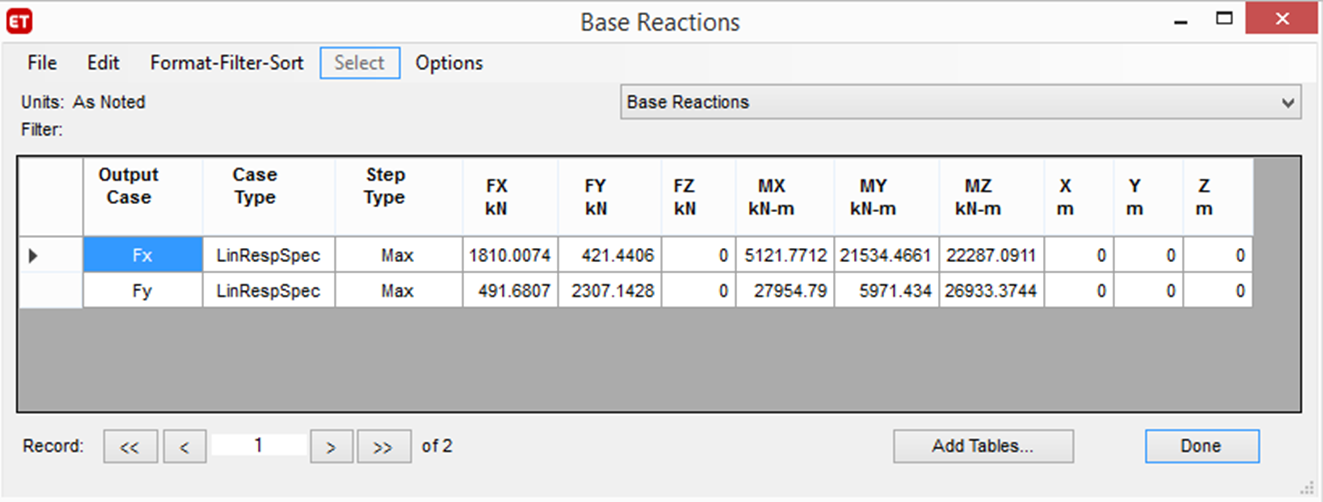Viewport: 1323px width, 502px height.
Task: Click the Add Tables button
Action: [x=982, y=446]
